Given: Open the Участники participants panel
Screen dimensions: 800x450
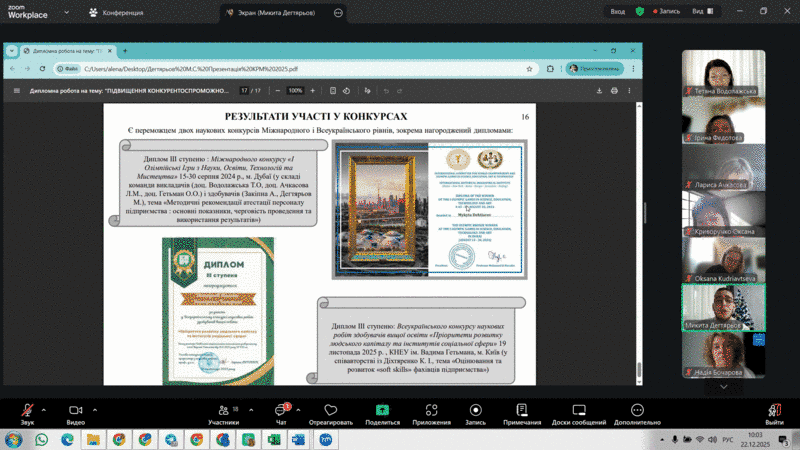Looking at the screenshot, I should [222, 411].
